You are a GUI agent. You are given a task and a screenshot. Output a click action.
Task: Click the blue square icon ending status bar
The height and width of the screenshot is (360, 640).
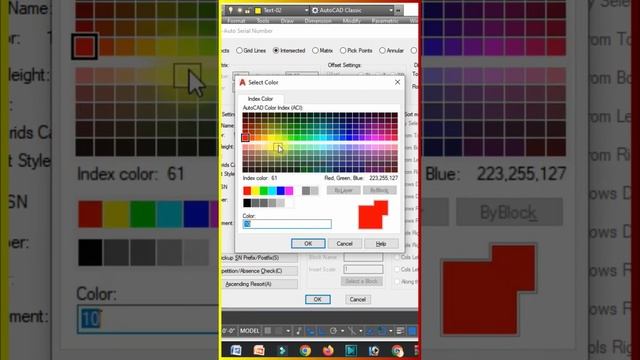coord(412,331)
